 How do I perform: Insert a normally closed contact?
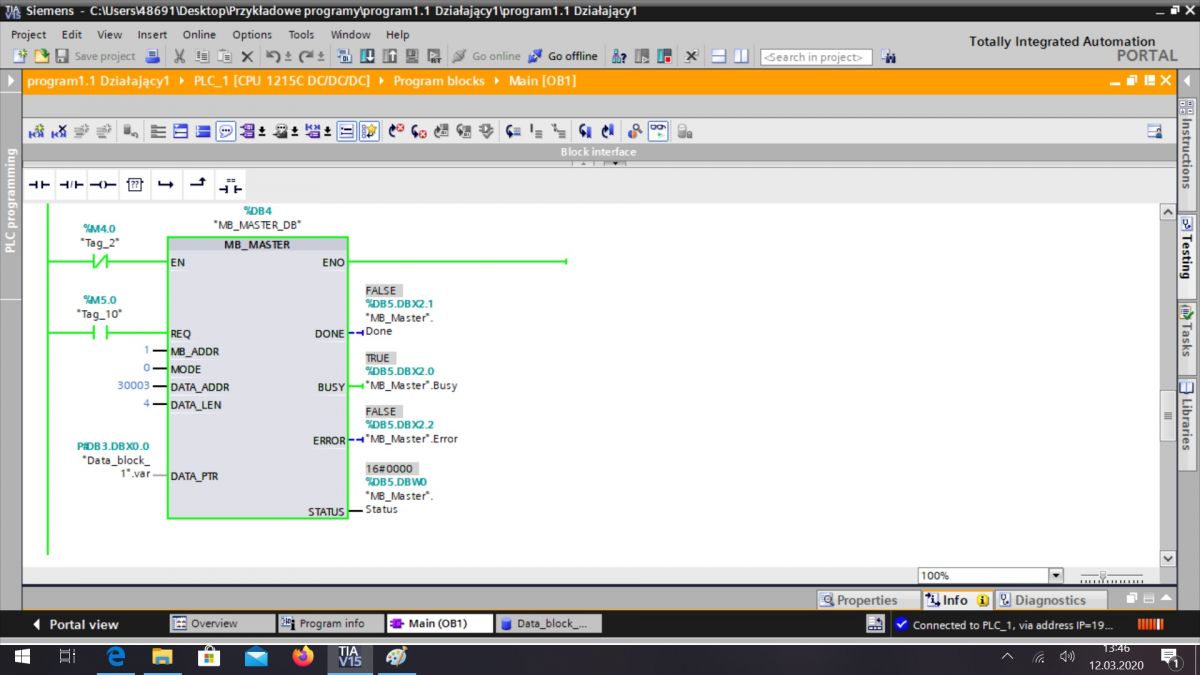point(71,185)
